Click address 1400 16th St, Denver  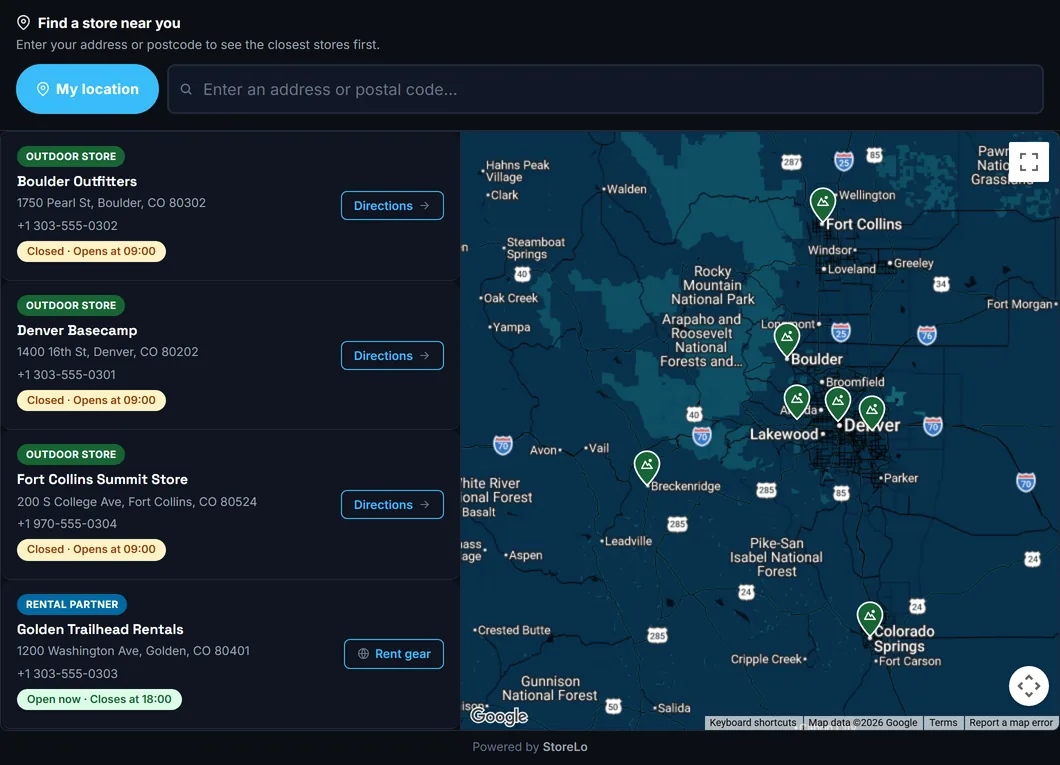pos(107,352)
